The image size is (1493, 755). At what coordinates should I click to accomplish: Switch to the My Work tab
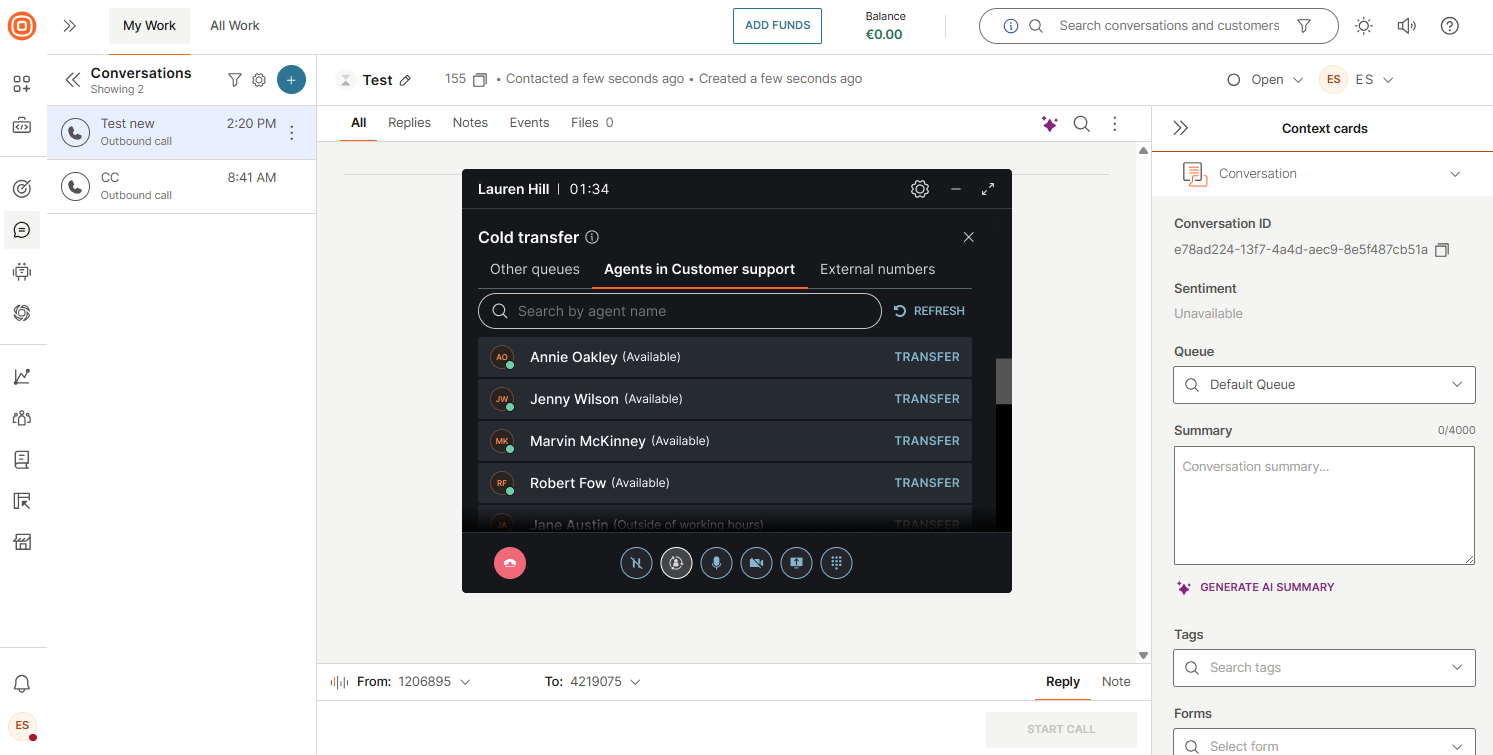(x=149, y=26)
